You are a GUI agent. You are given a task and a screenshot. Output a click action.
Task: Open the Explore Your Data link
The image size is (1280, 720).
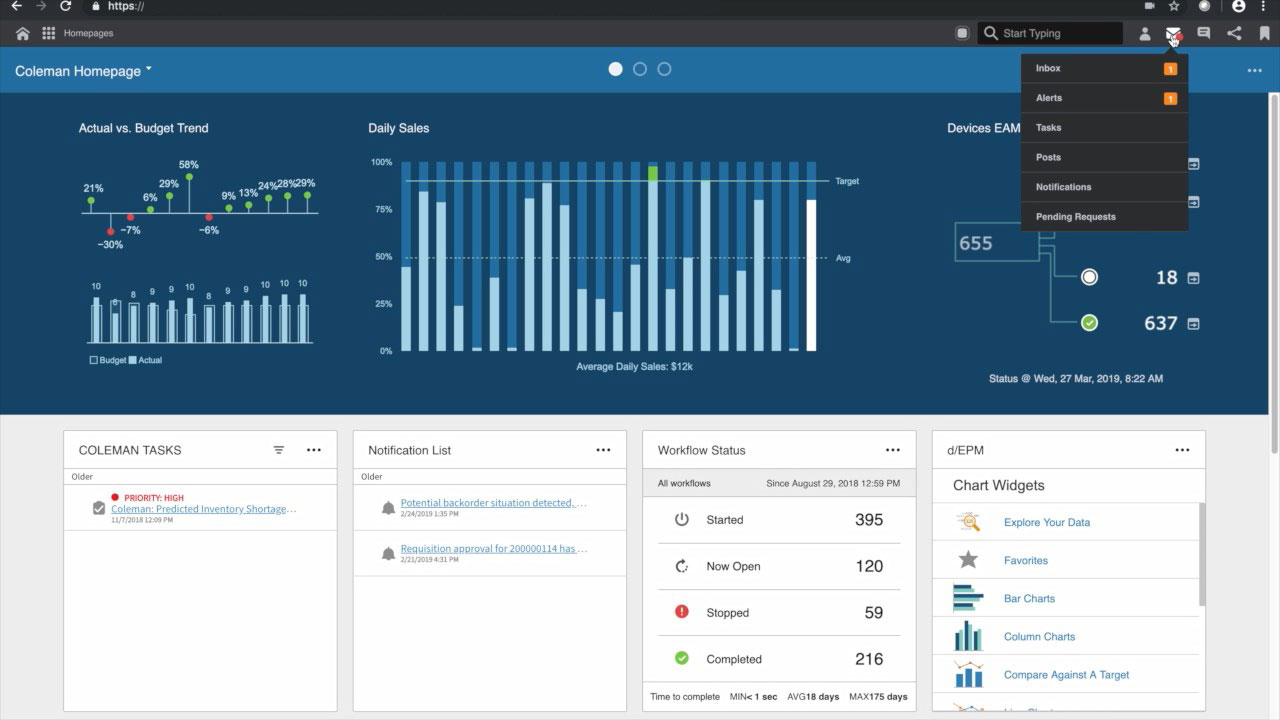[1047, 522]
